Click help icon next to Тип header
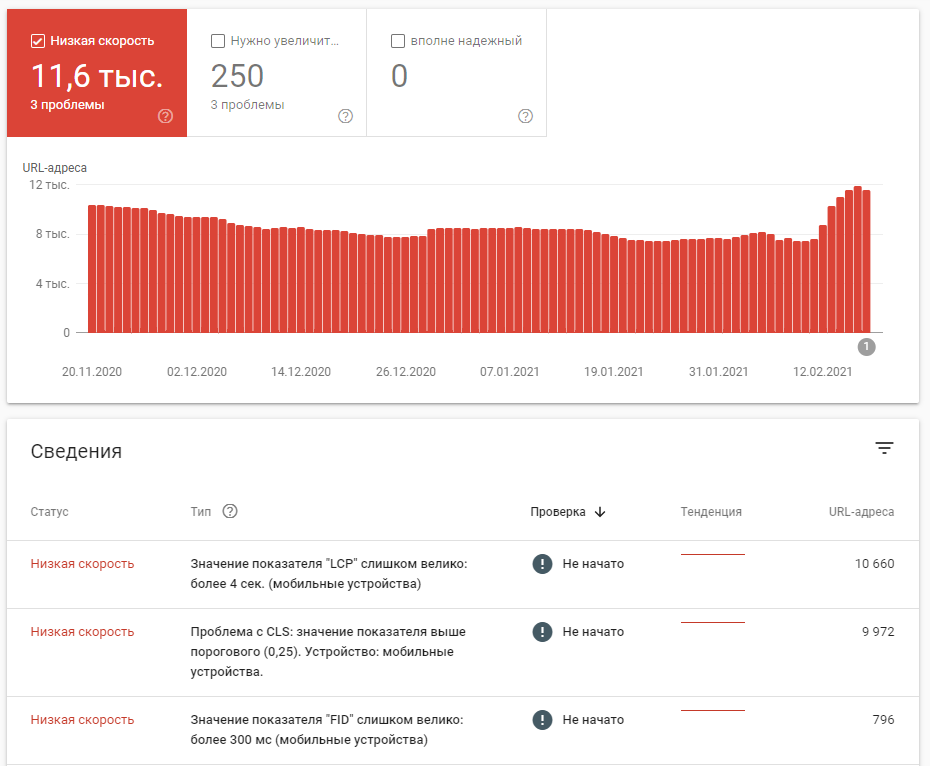 point(230,511)
